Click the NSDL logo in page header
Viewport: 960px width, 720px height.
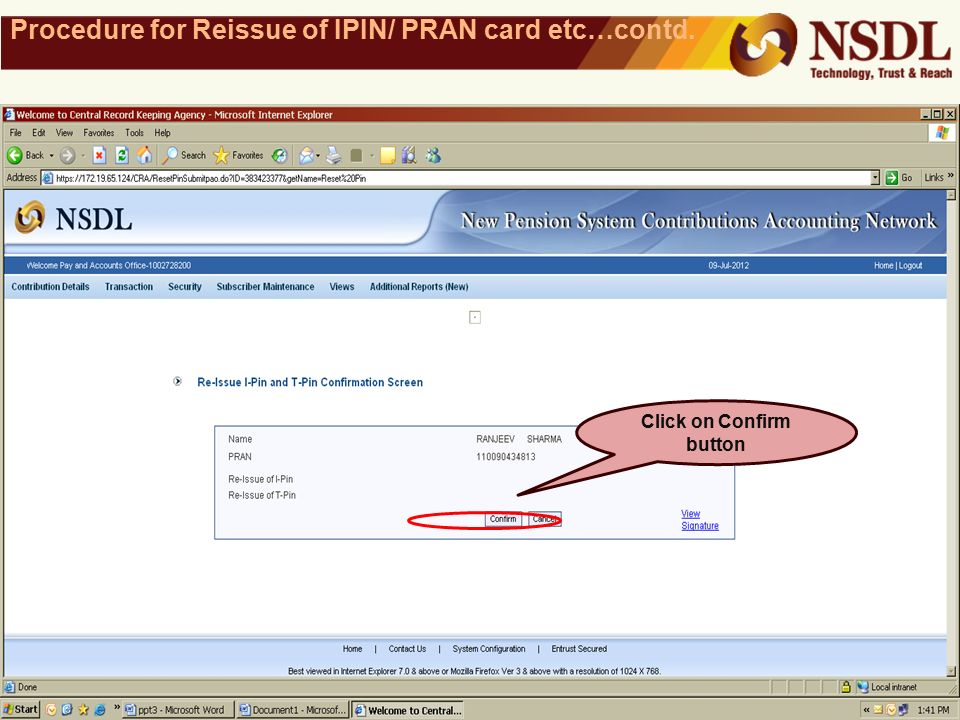click(73, 219)
